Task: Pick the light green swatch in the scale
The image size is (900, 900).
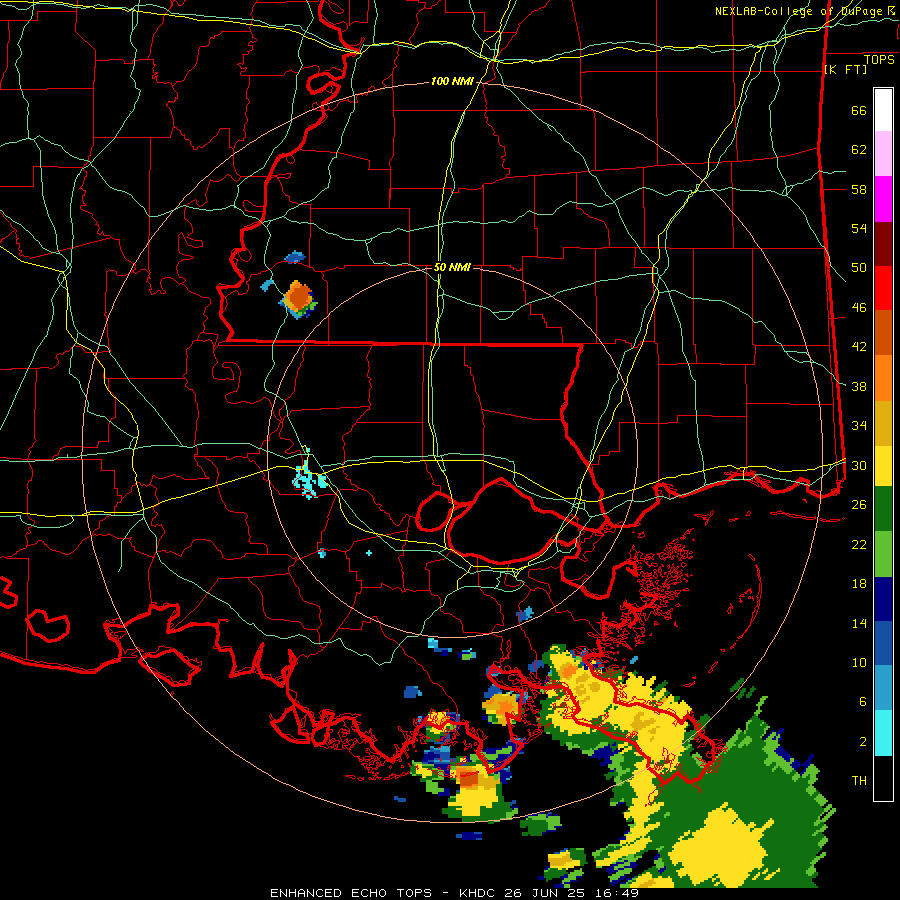Action: (883, 554)
